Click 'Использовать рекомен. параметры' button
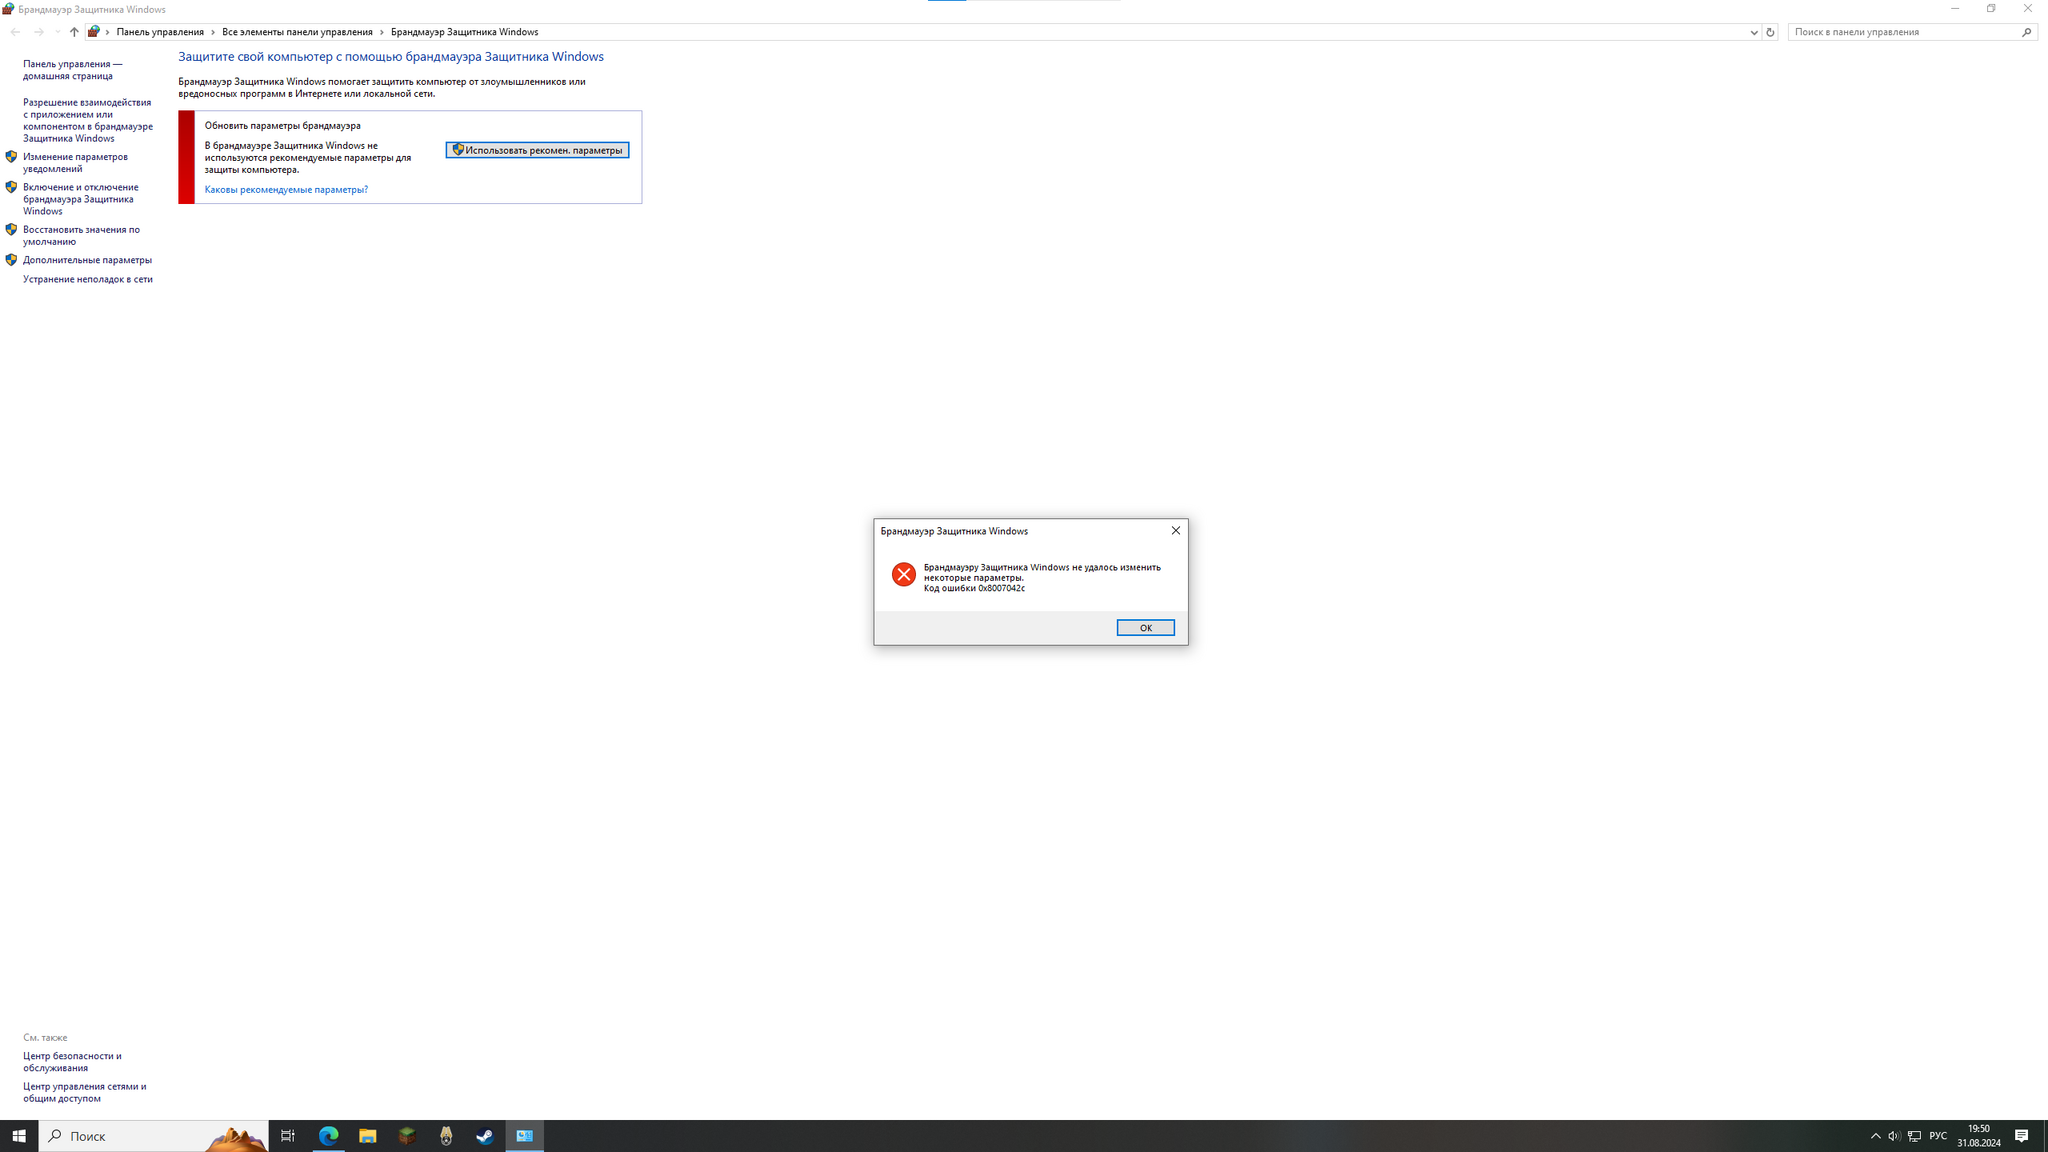Viewport: 2048px width, 1152px height. click(537, 150)
